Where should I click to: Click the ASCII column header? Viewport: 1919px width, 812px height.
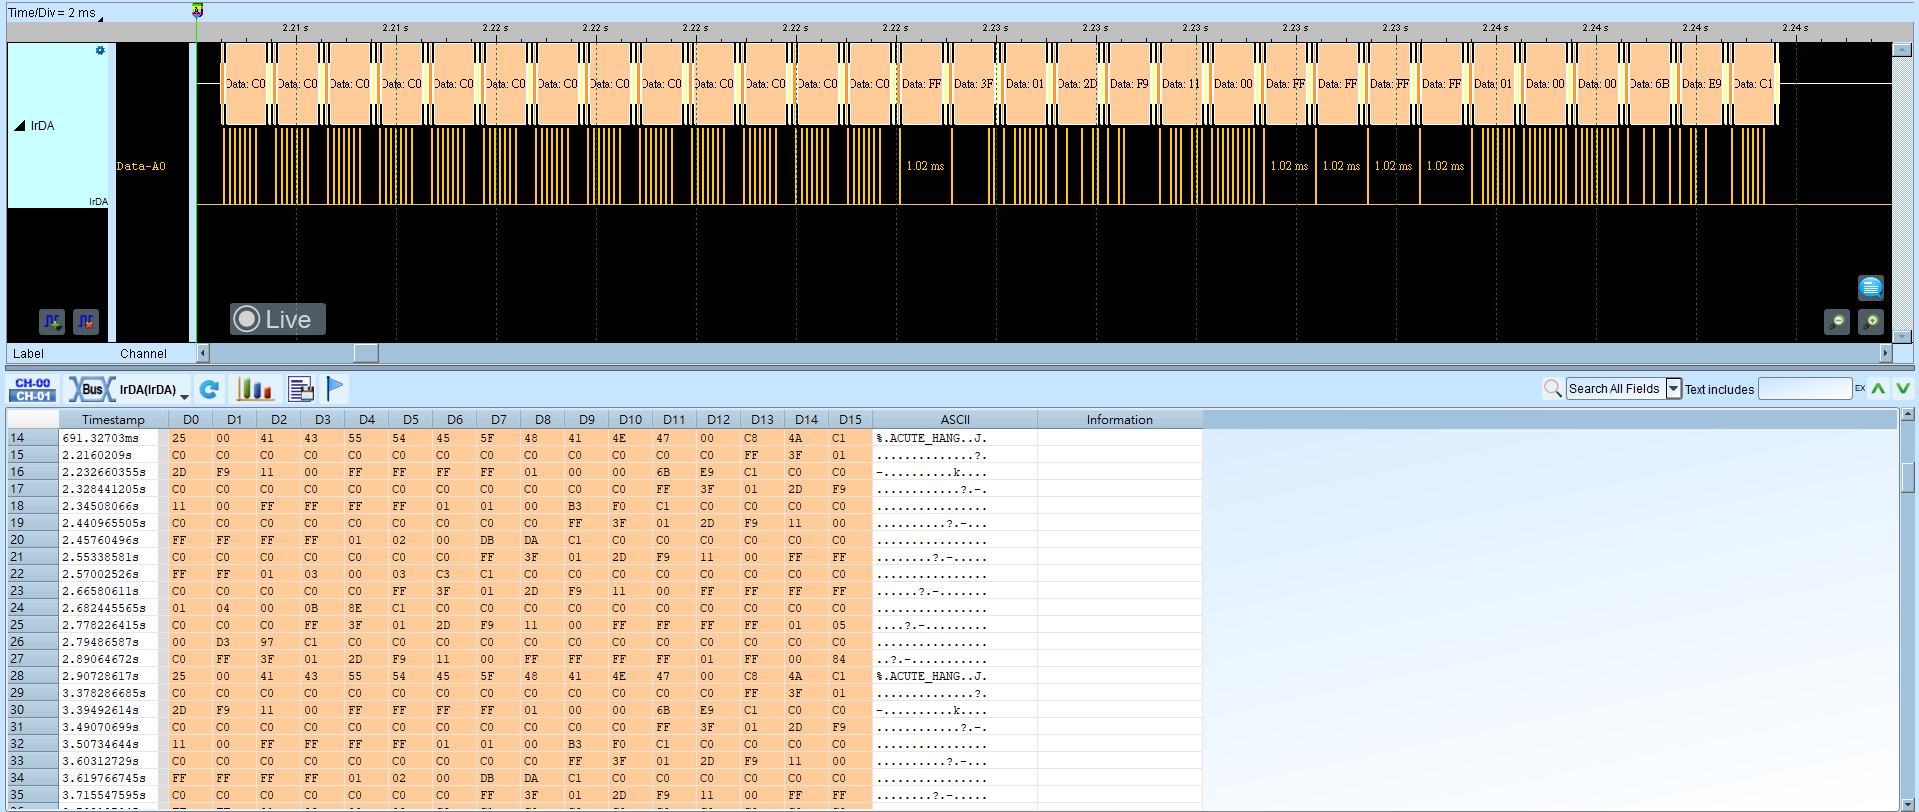[x=955, y=420]
